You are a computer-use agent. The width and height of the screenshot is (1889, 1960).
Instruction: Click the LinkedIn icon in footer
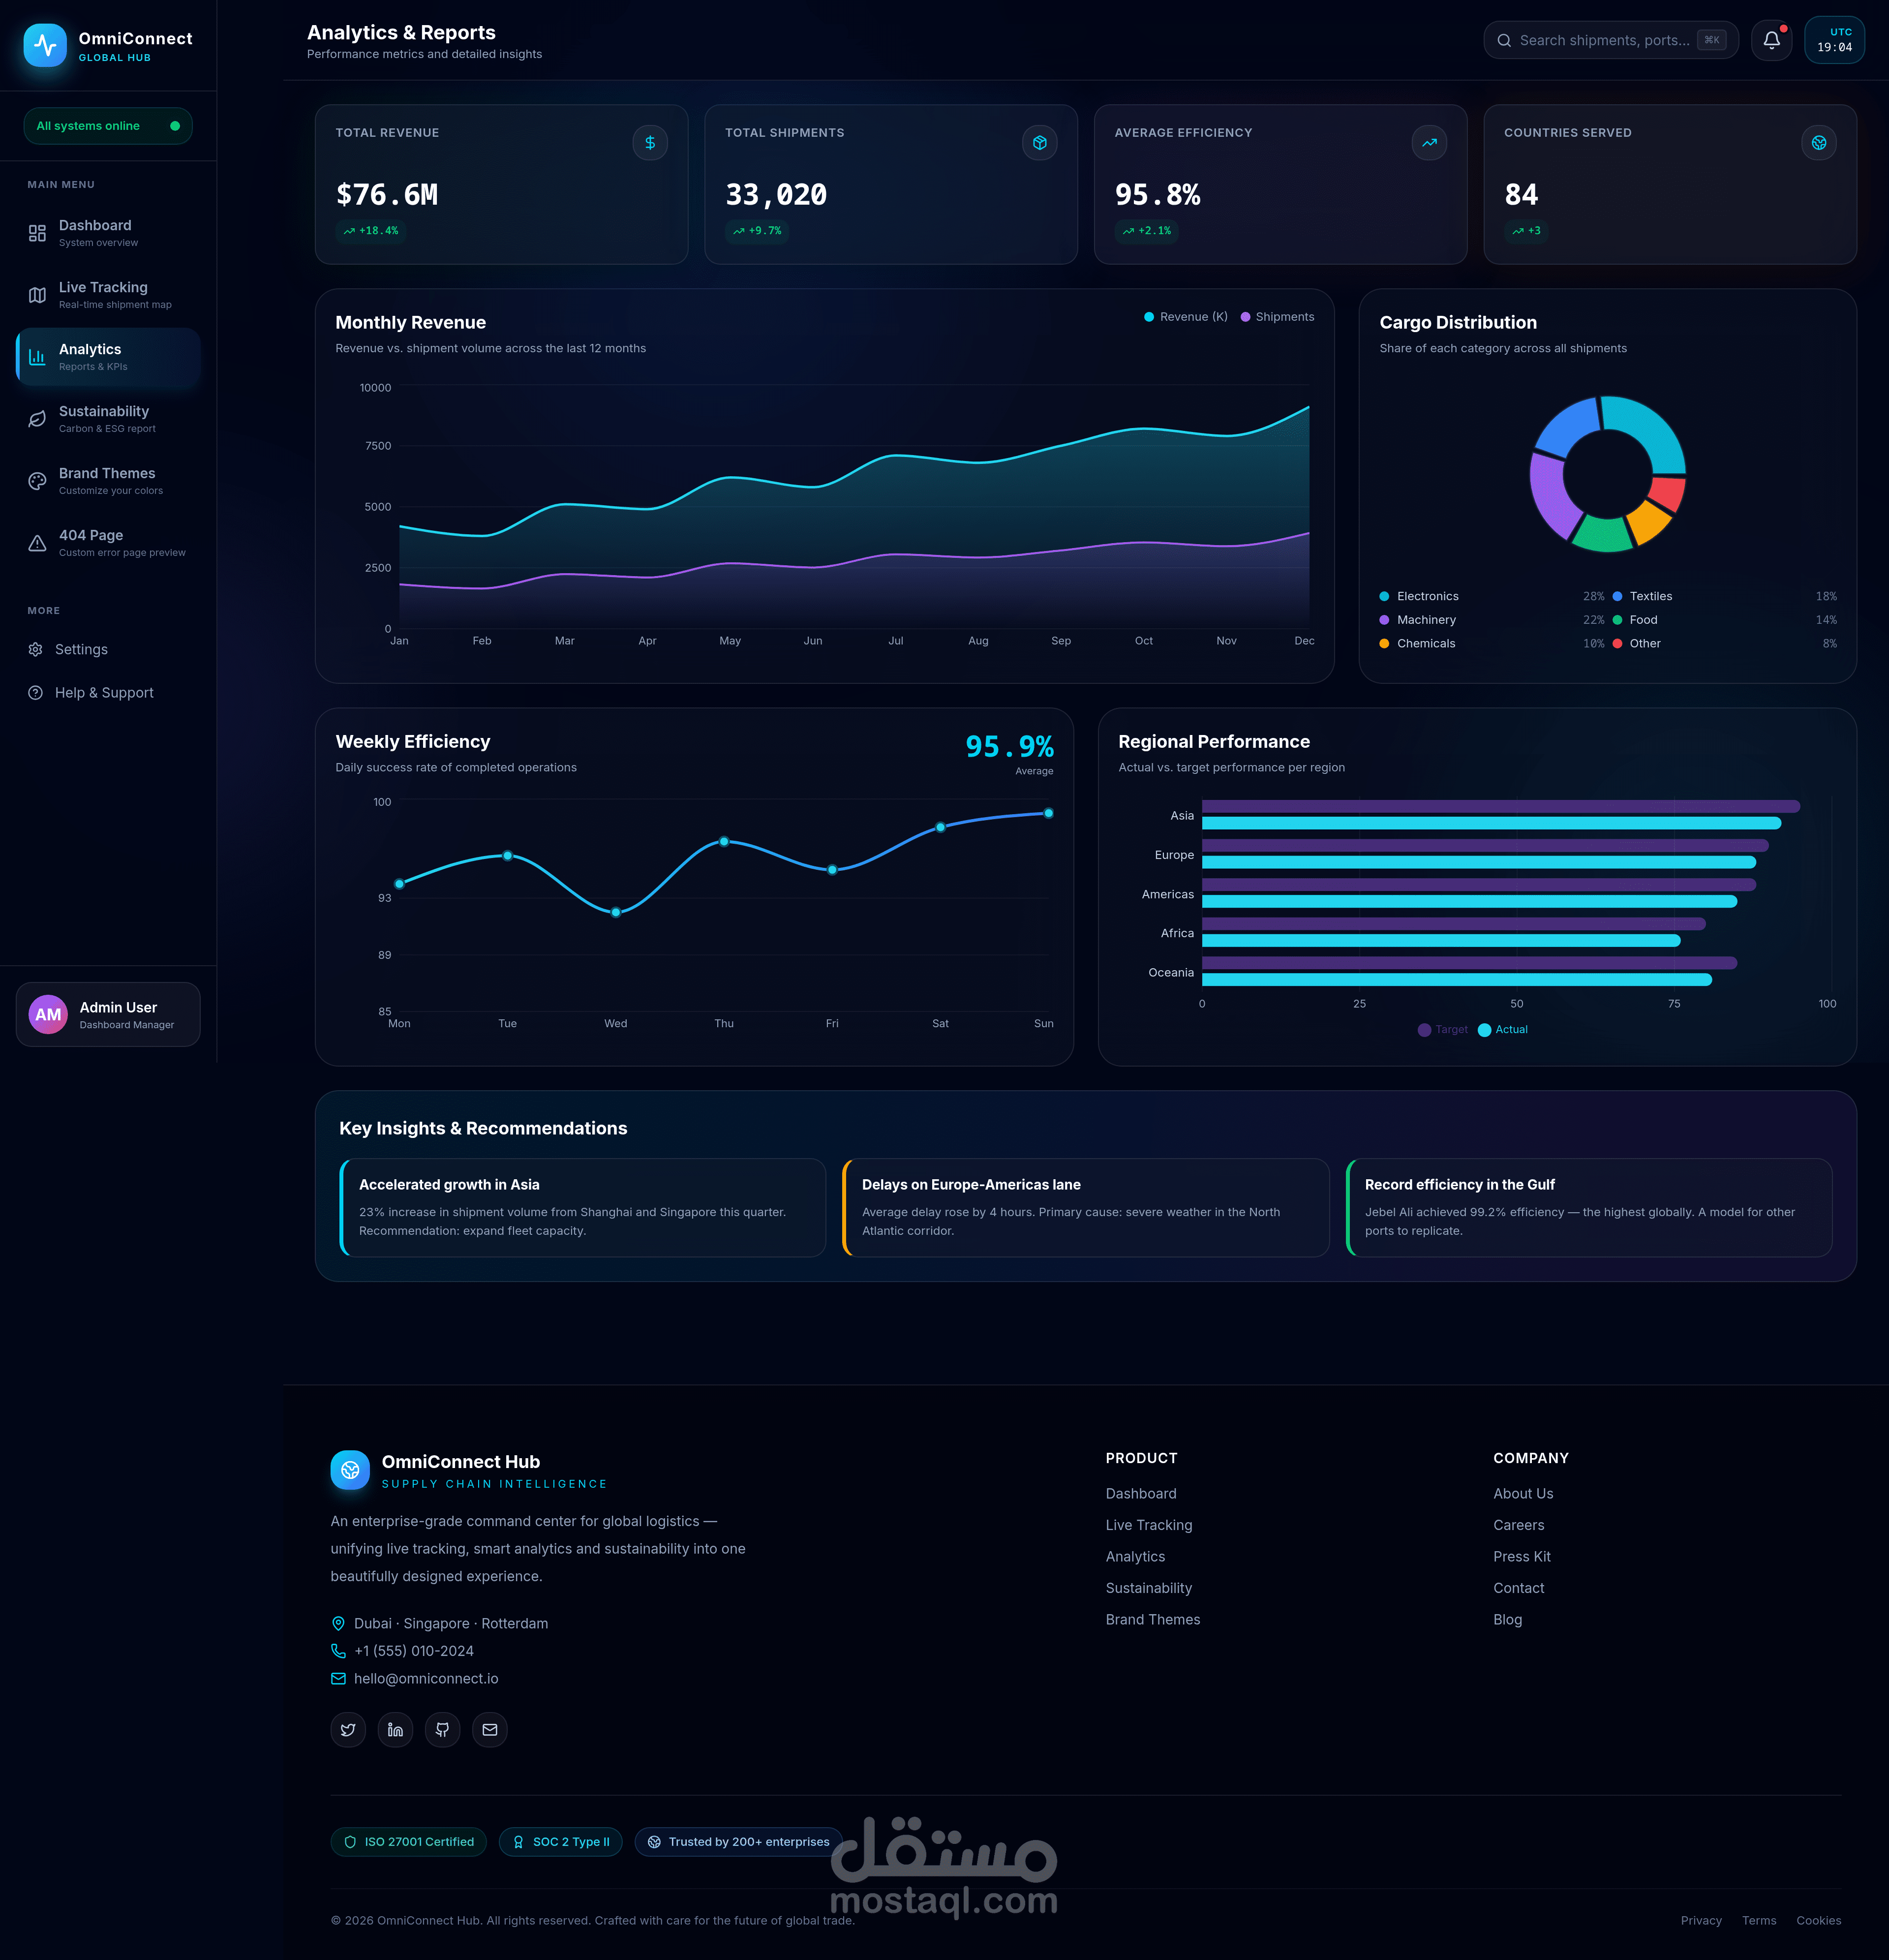[395, 1730]
